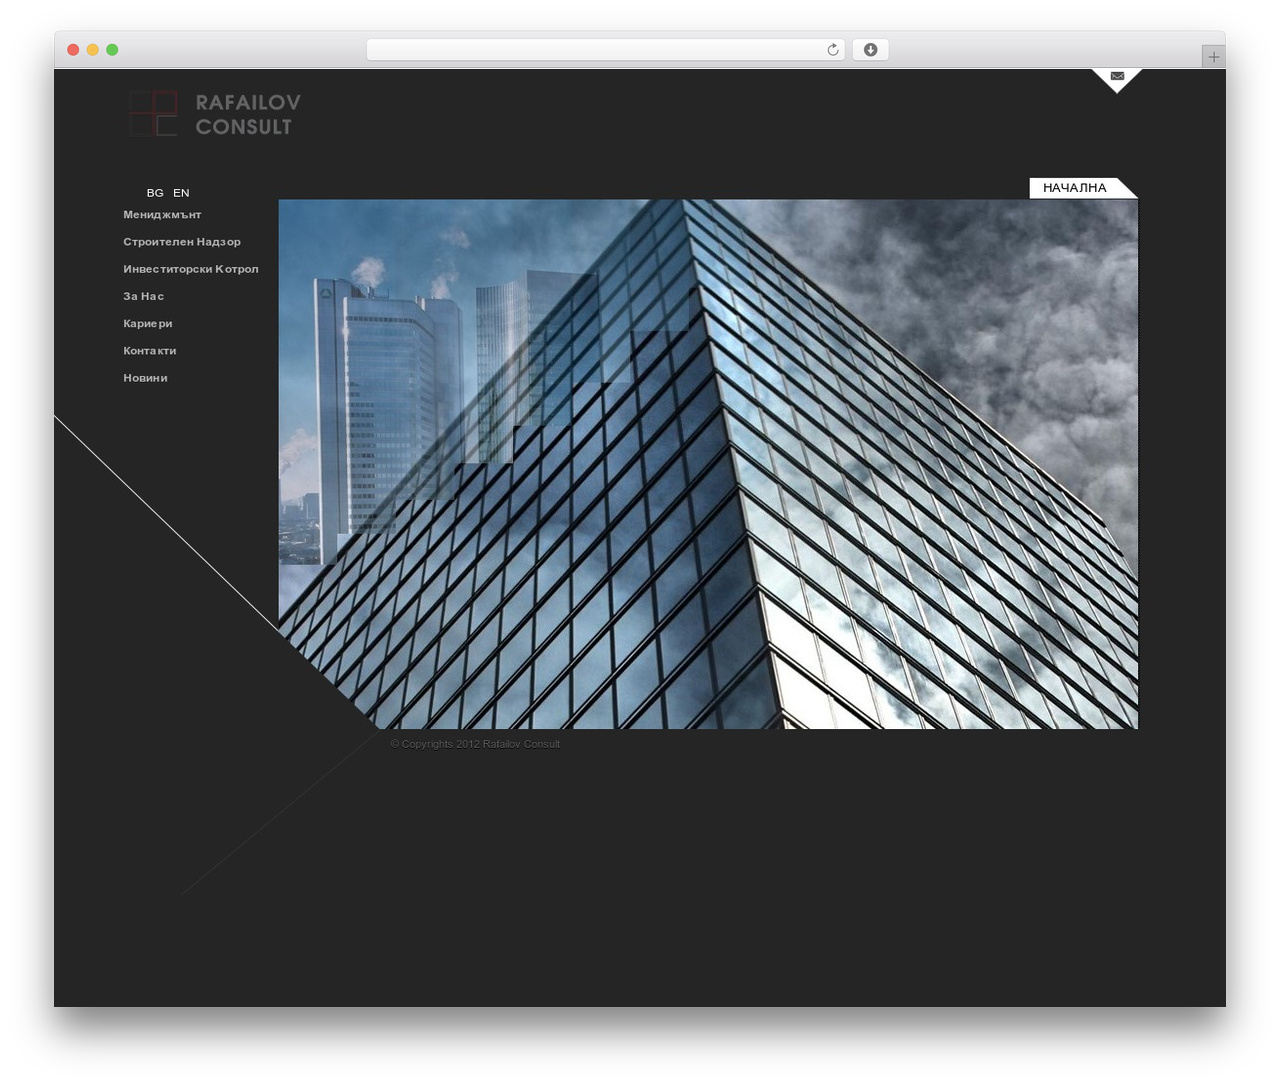Go to Строителен Надзор page
Viewport: 1280px width, 1084px height.
click(182, 242)
